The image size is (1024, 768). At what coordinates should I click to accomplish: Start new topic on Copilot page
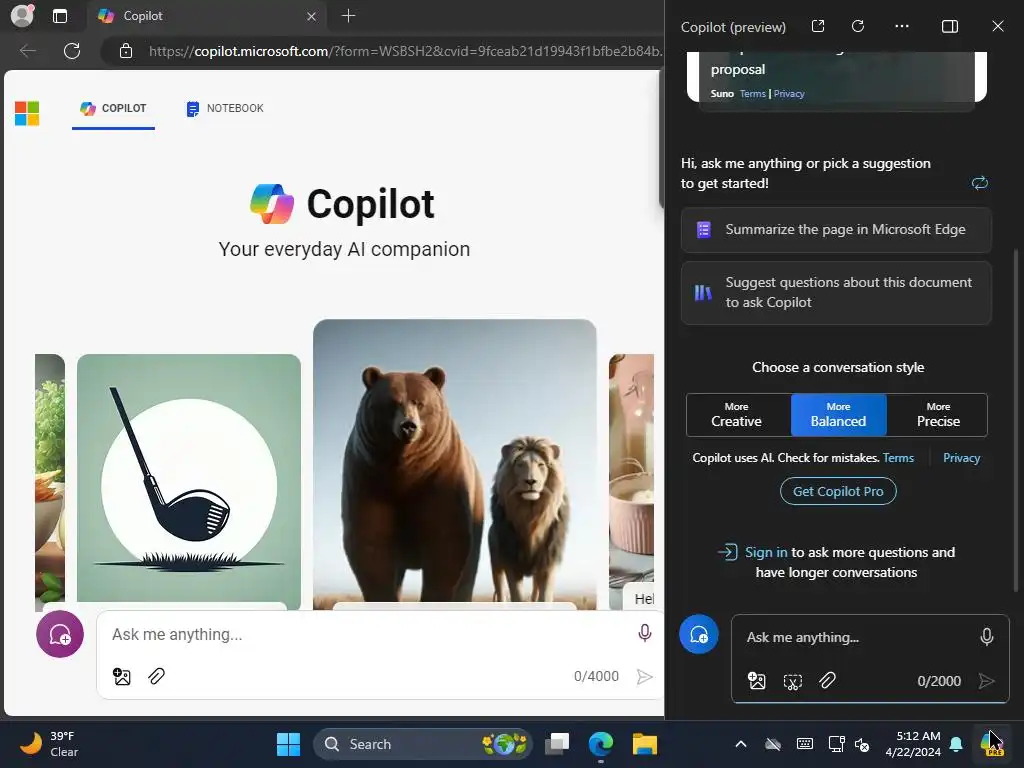(x=59, y=634)
